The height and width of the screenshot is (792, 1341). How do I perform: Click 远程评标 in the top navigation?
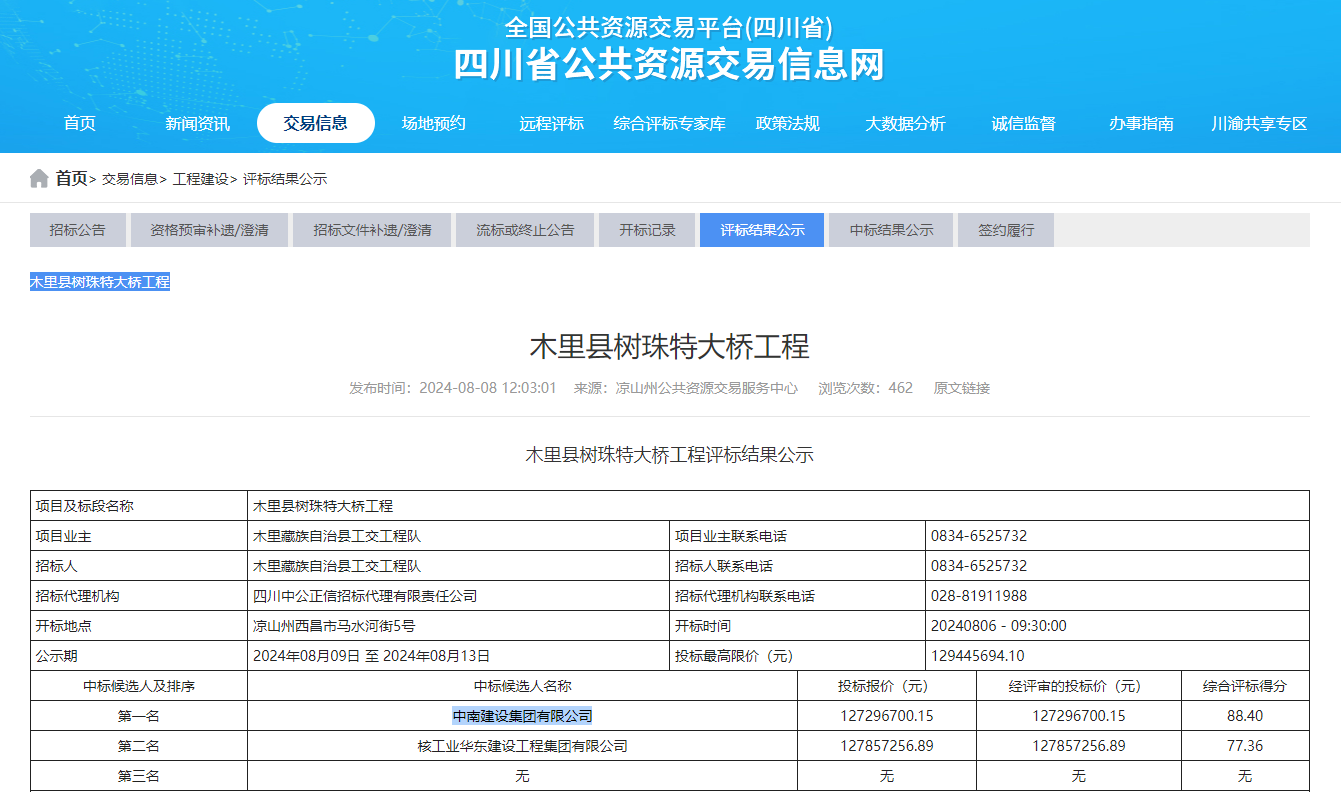tap(551, 123)
